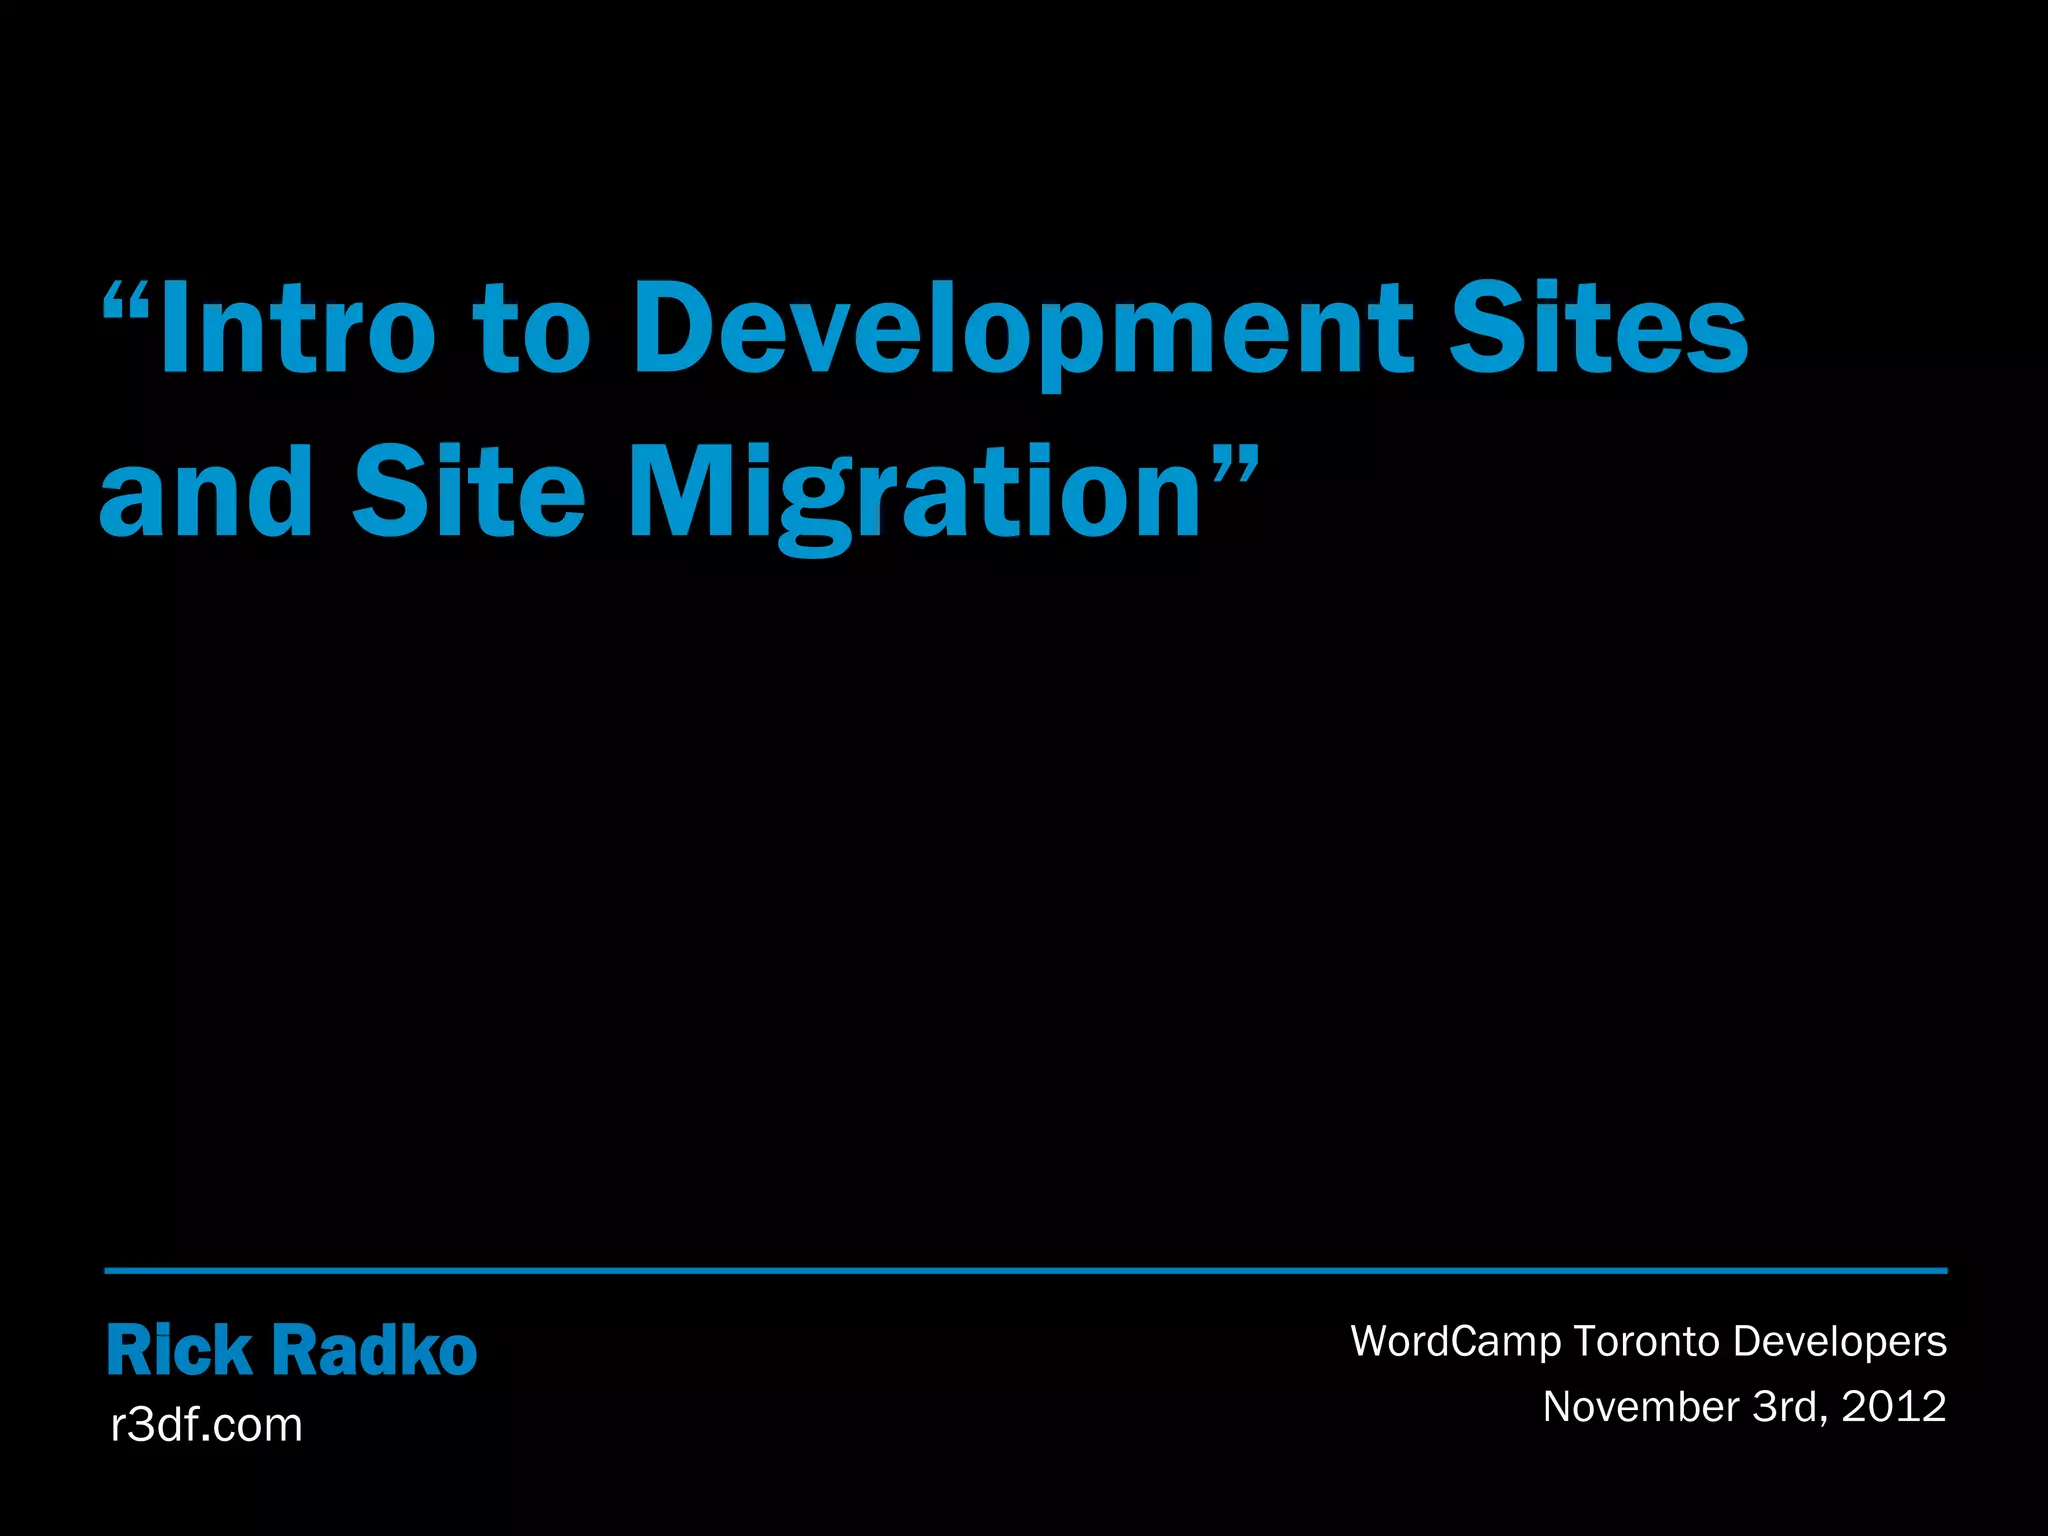Screen dimensions: 2048x1536
Task: Click the r3df.com website link
Action: (x=206, y=1424)
